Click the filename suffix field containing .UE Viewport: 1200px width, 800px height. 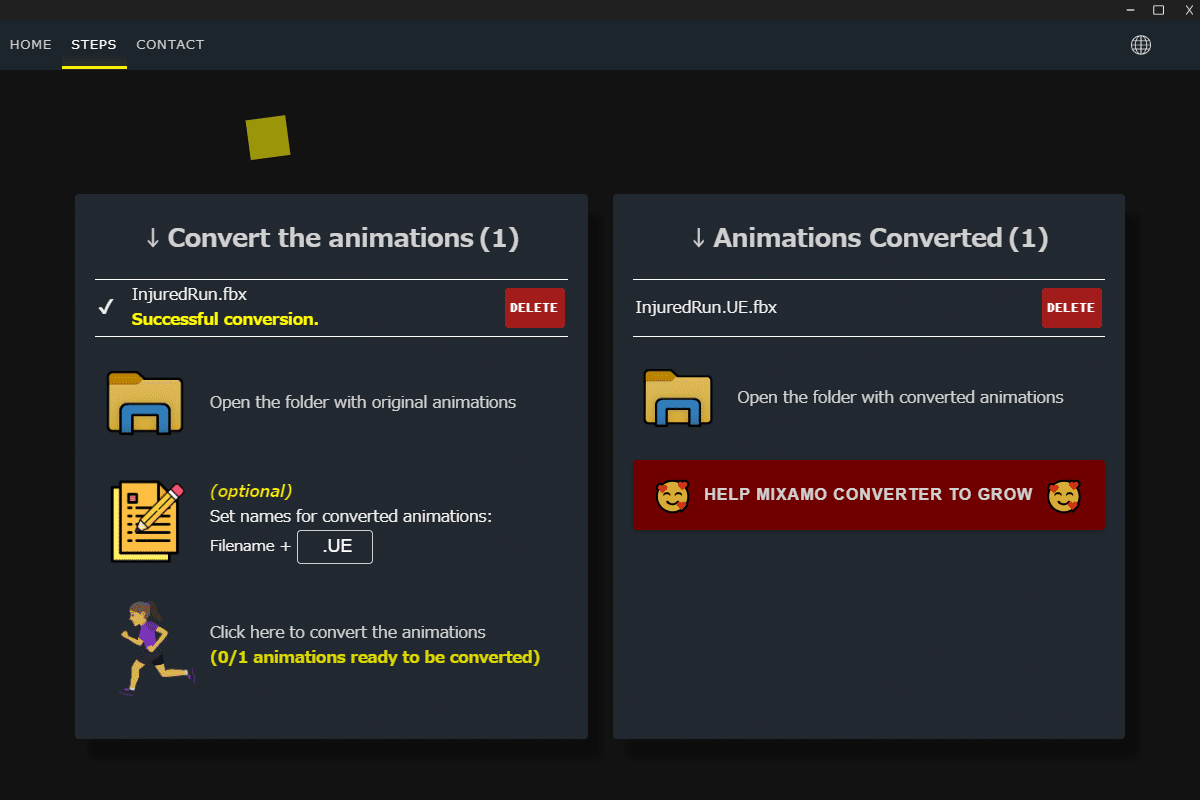coord(335,547)
